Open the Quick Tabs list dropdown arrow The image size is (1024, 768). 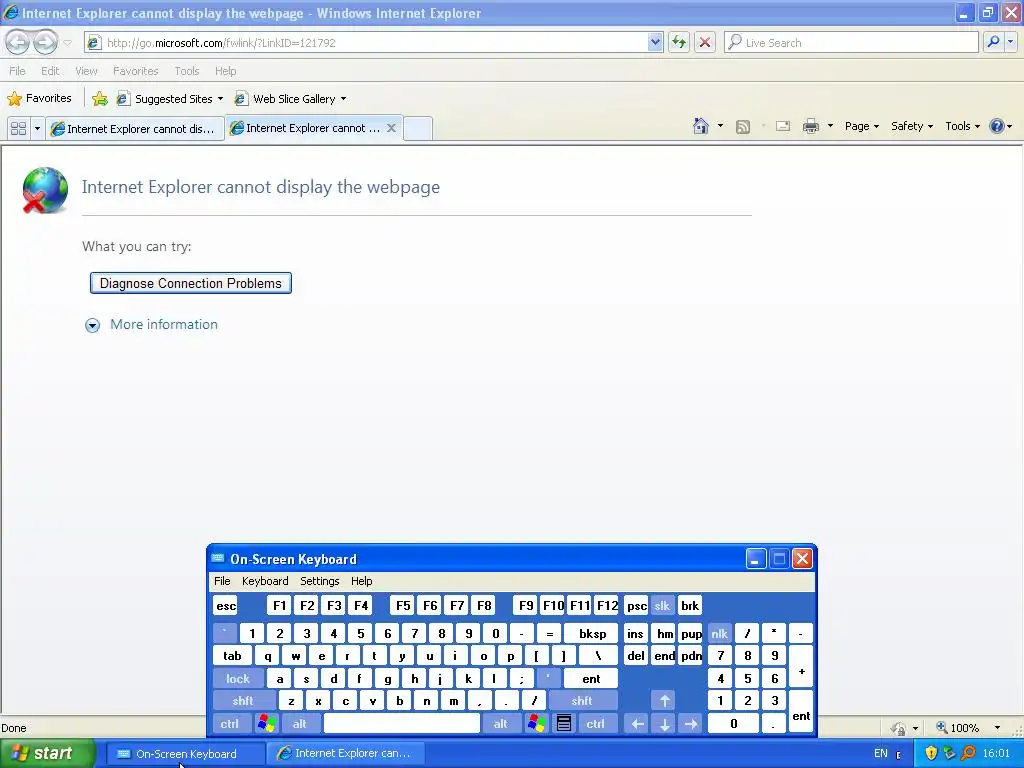tap(37, 129)
